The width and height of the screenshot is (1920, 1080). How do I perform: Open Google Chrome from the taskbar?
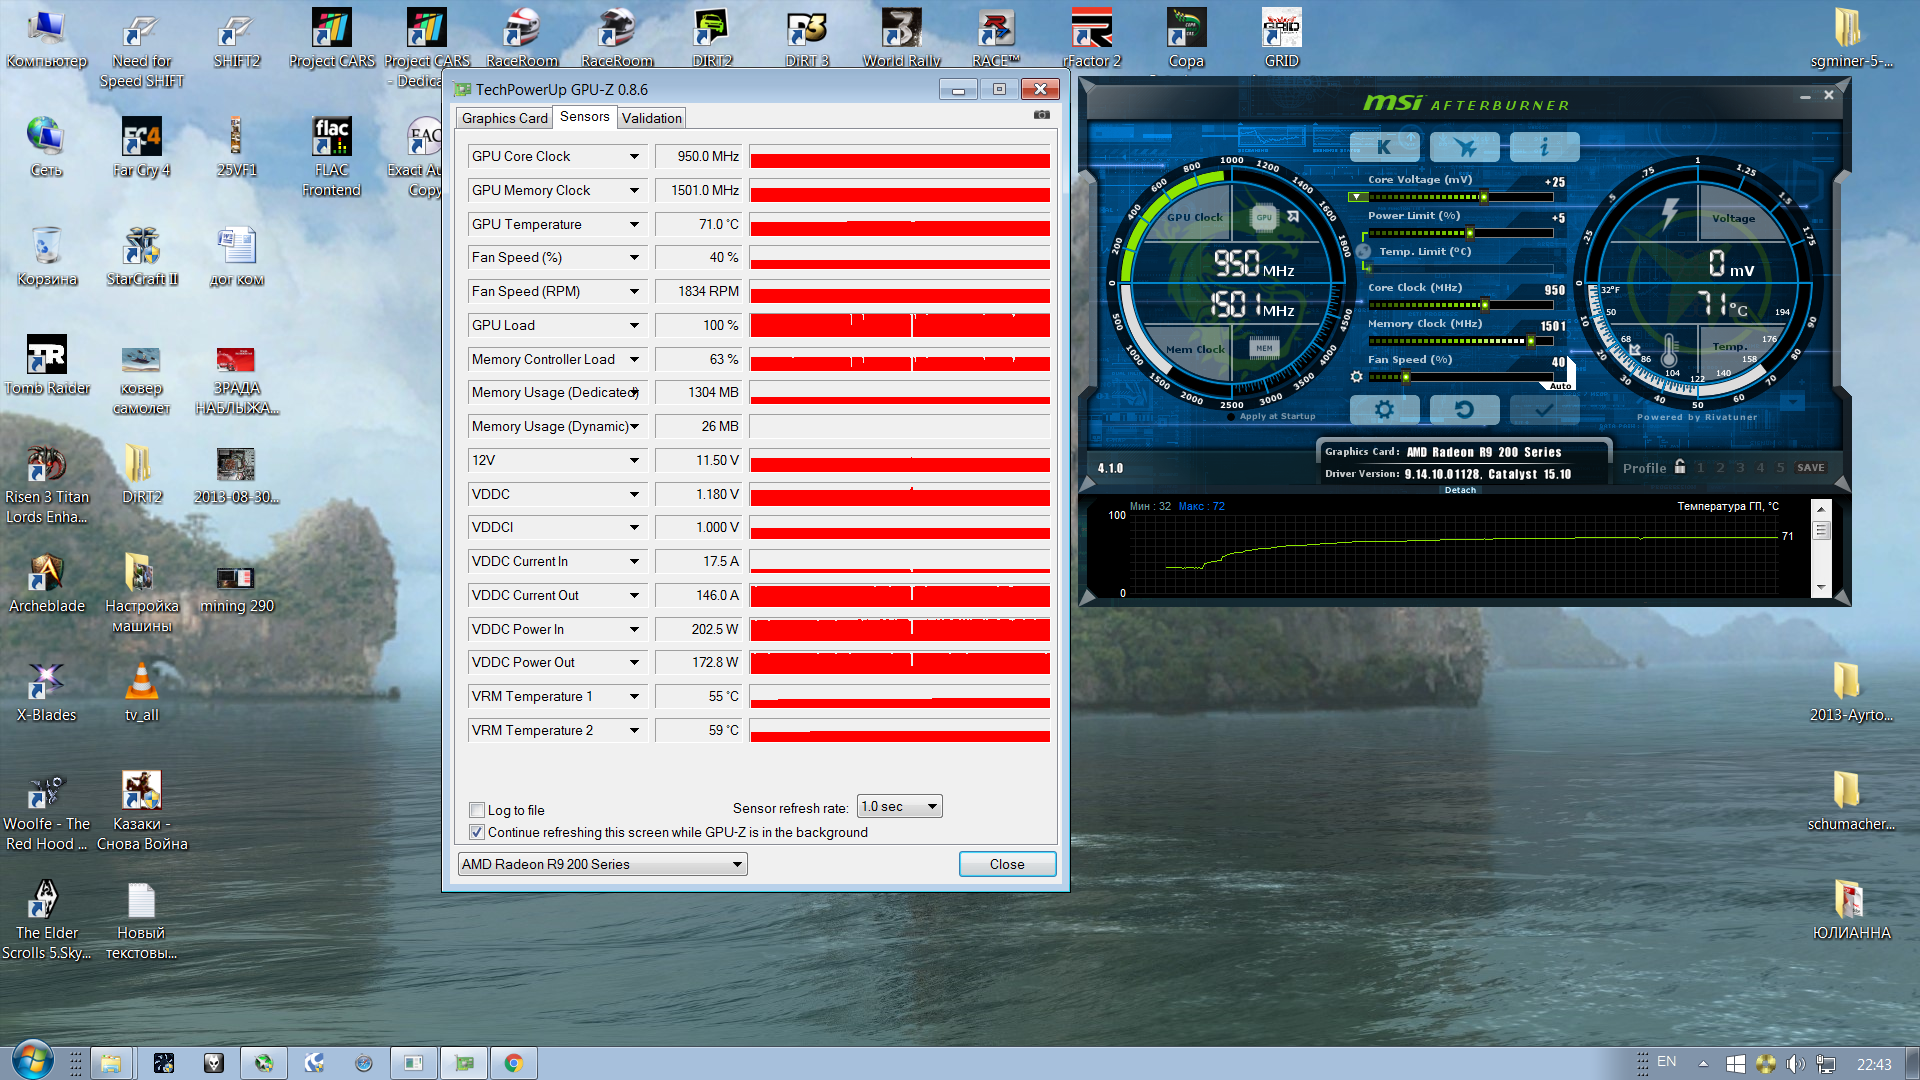pos(513,1063)
